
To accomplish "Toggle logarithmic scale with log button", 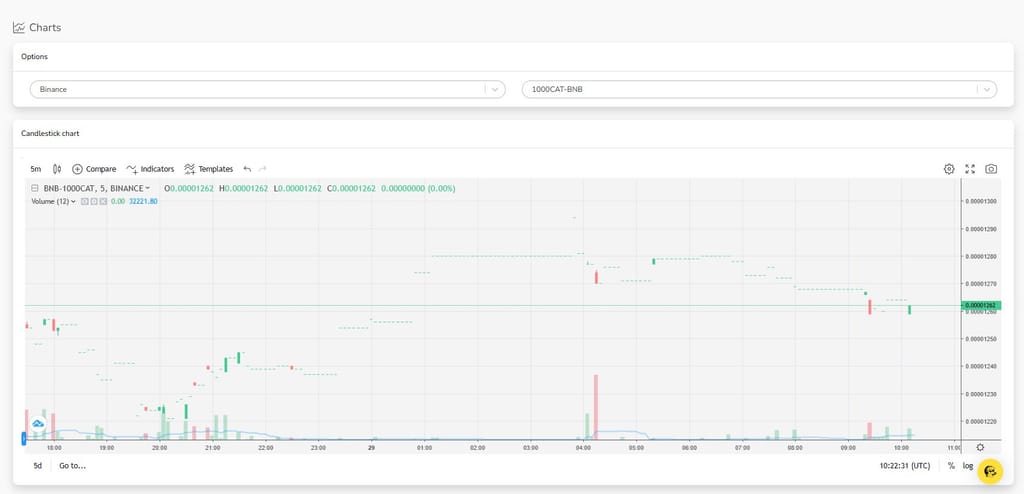I will [968, 466].
